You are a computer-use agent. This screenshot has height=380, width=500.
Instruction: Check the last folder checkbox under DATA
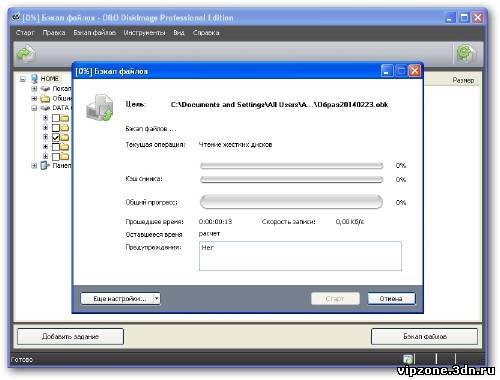pos(56,156)
